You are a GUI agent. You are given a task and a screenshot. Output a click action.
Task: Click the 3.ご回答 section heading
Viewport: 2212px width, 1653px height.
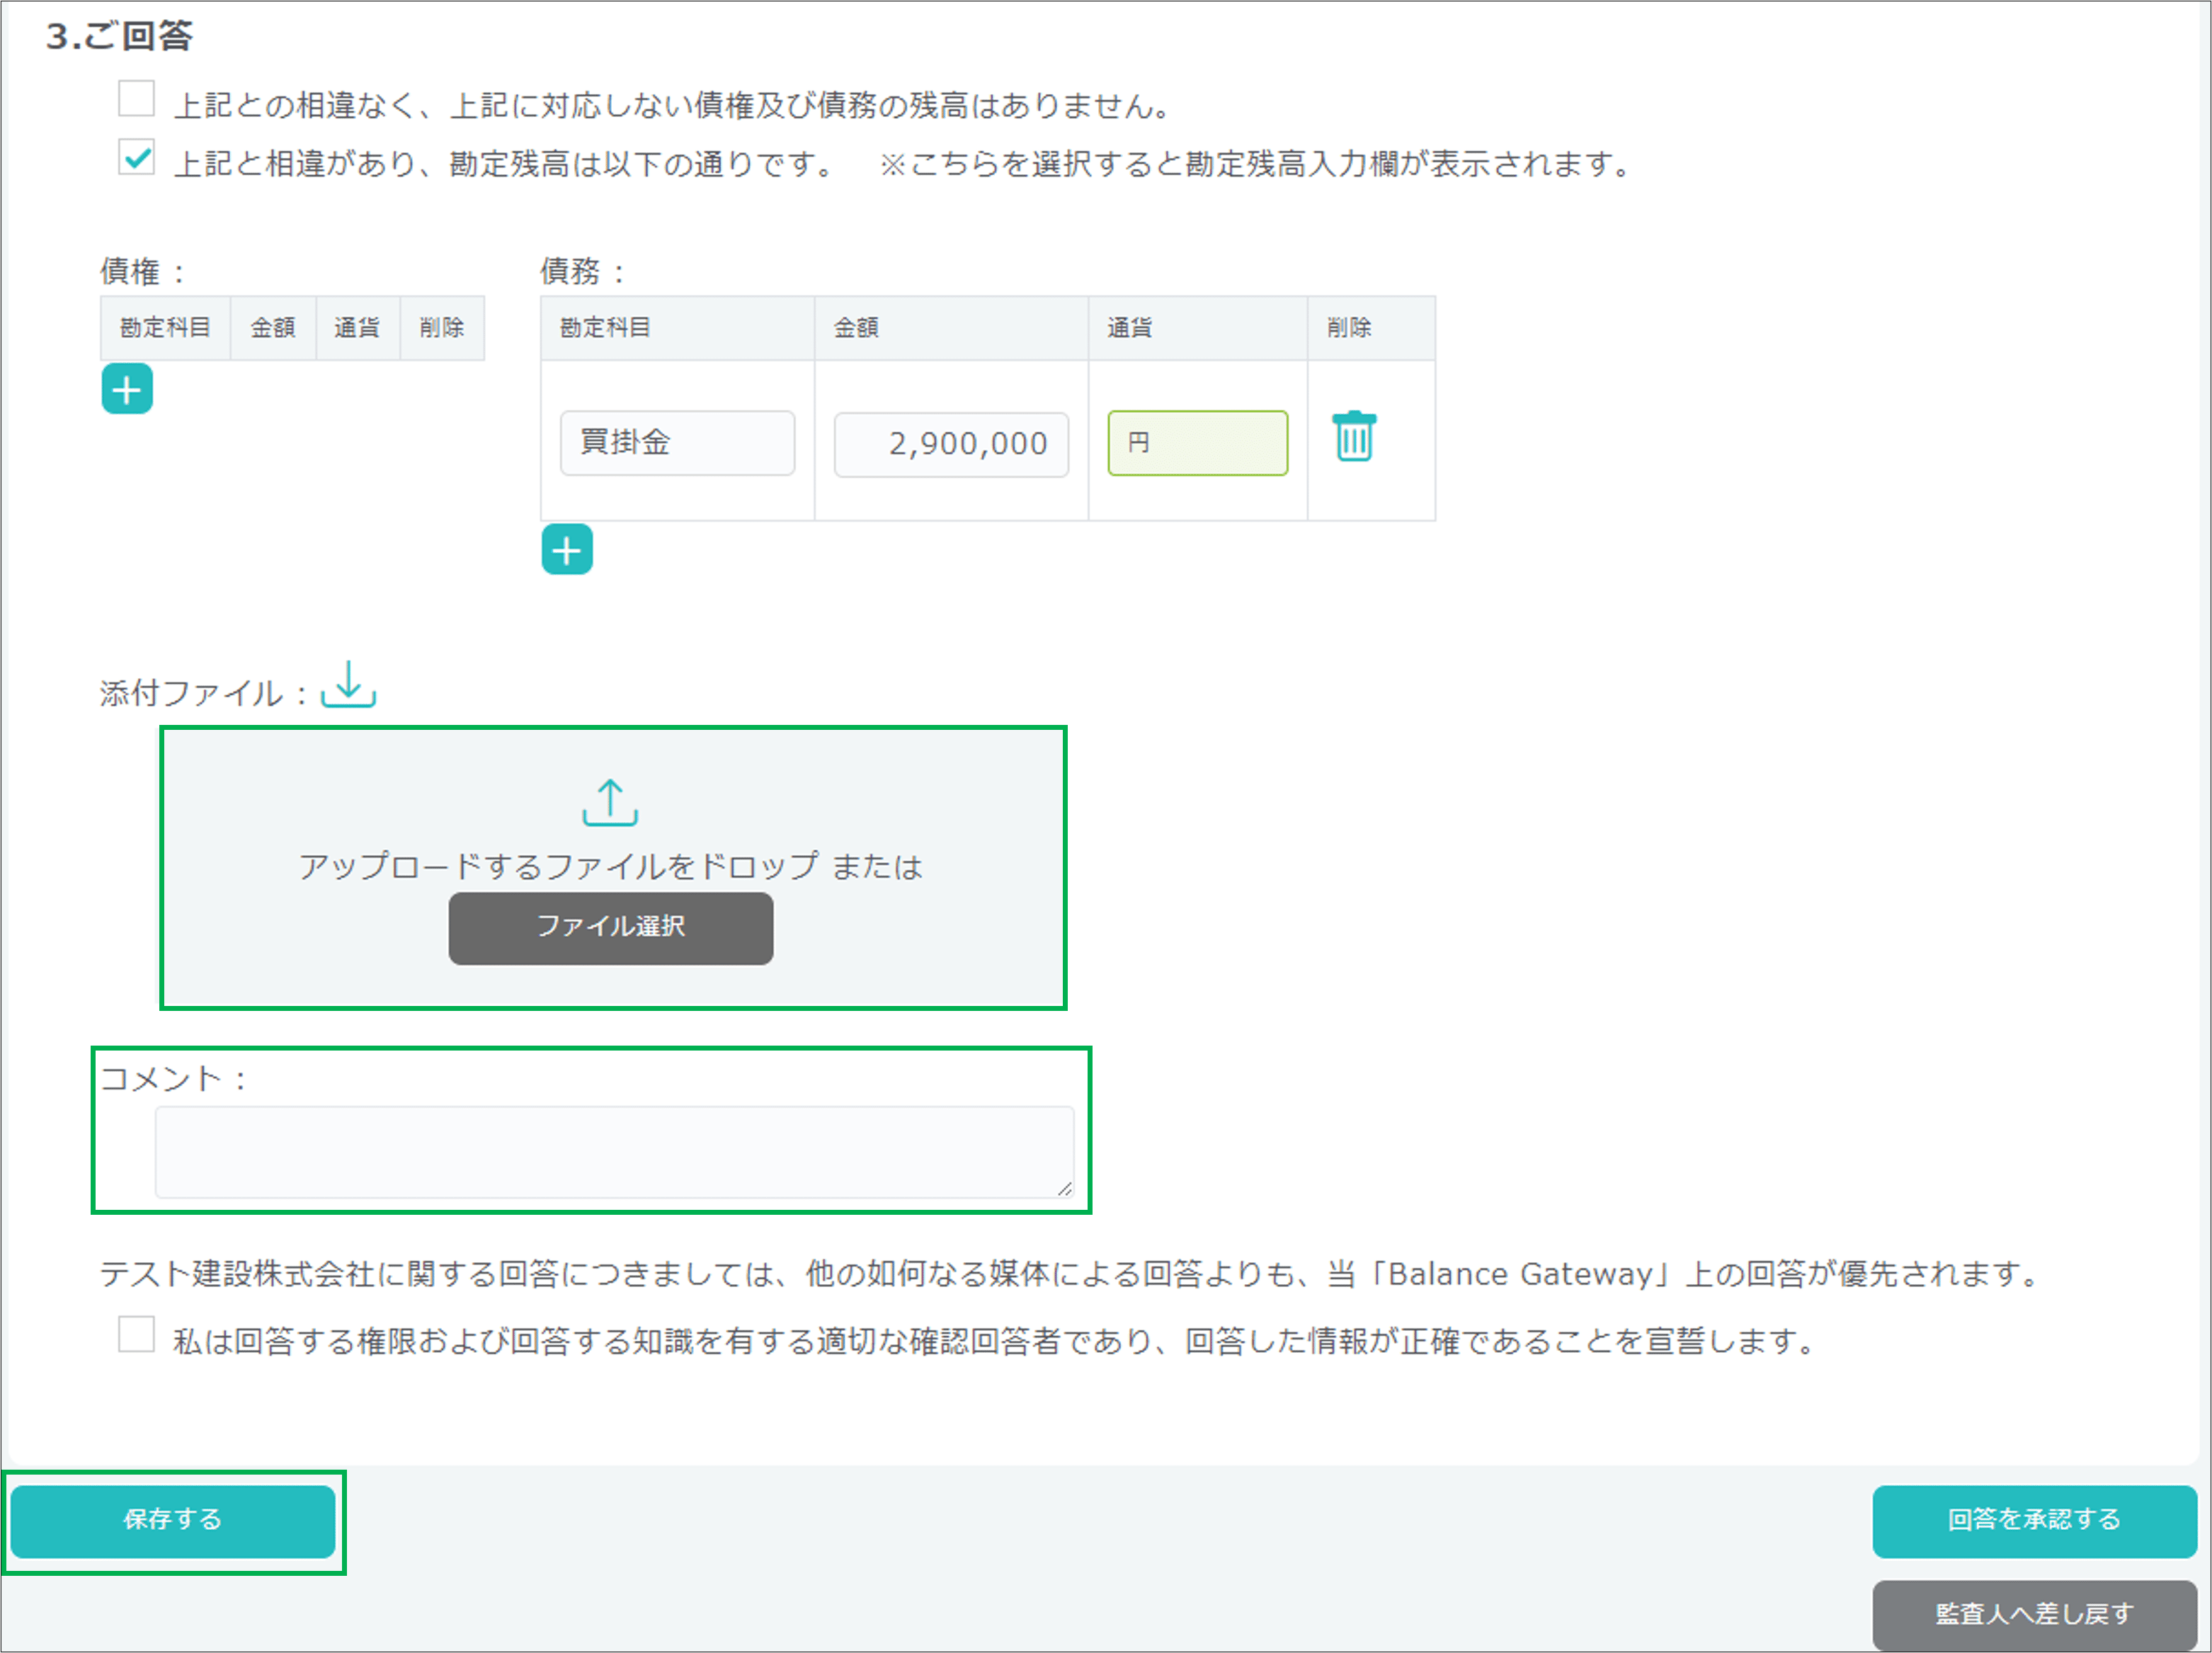pos(119,36)
